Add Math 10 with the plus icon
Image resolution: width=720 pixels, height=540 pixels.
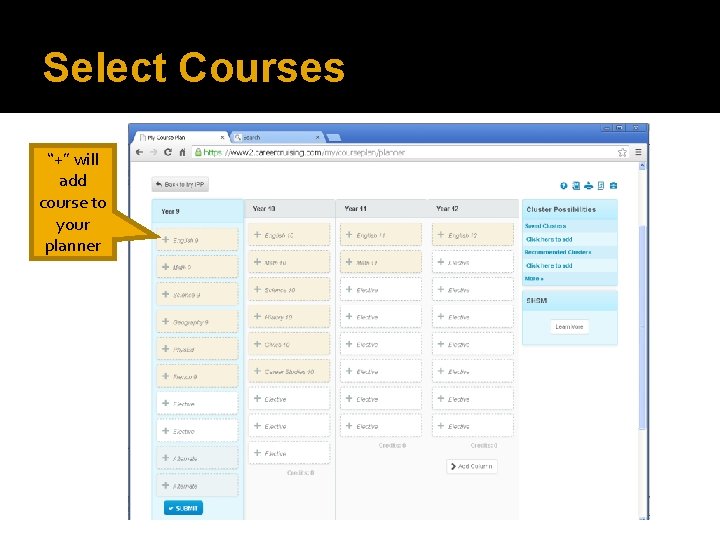tap(257, 262)
